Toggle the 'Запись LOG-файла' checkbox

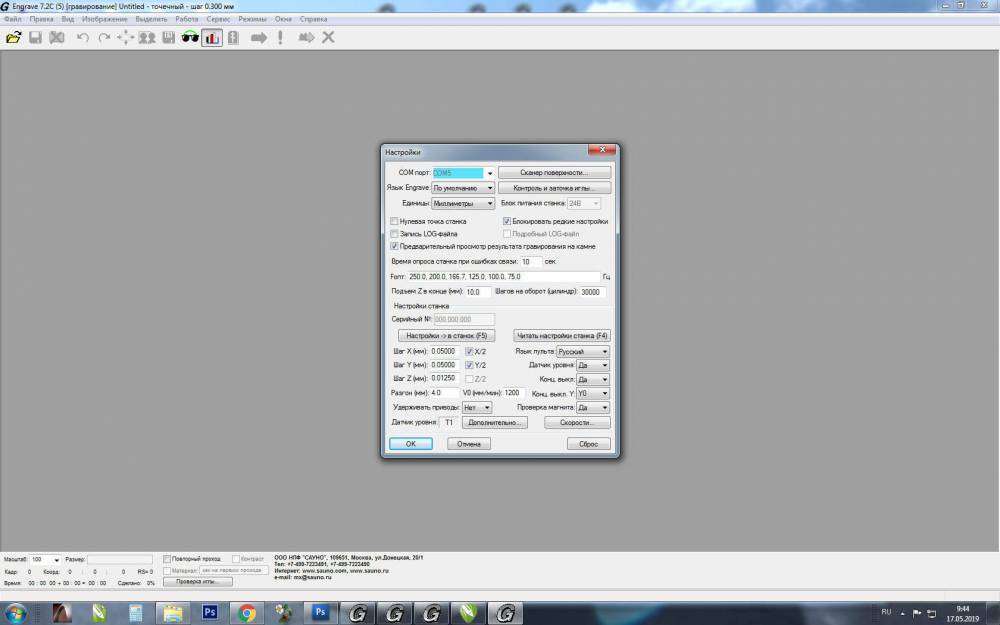click(393, 233)
